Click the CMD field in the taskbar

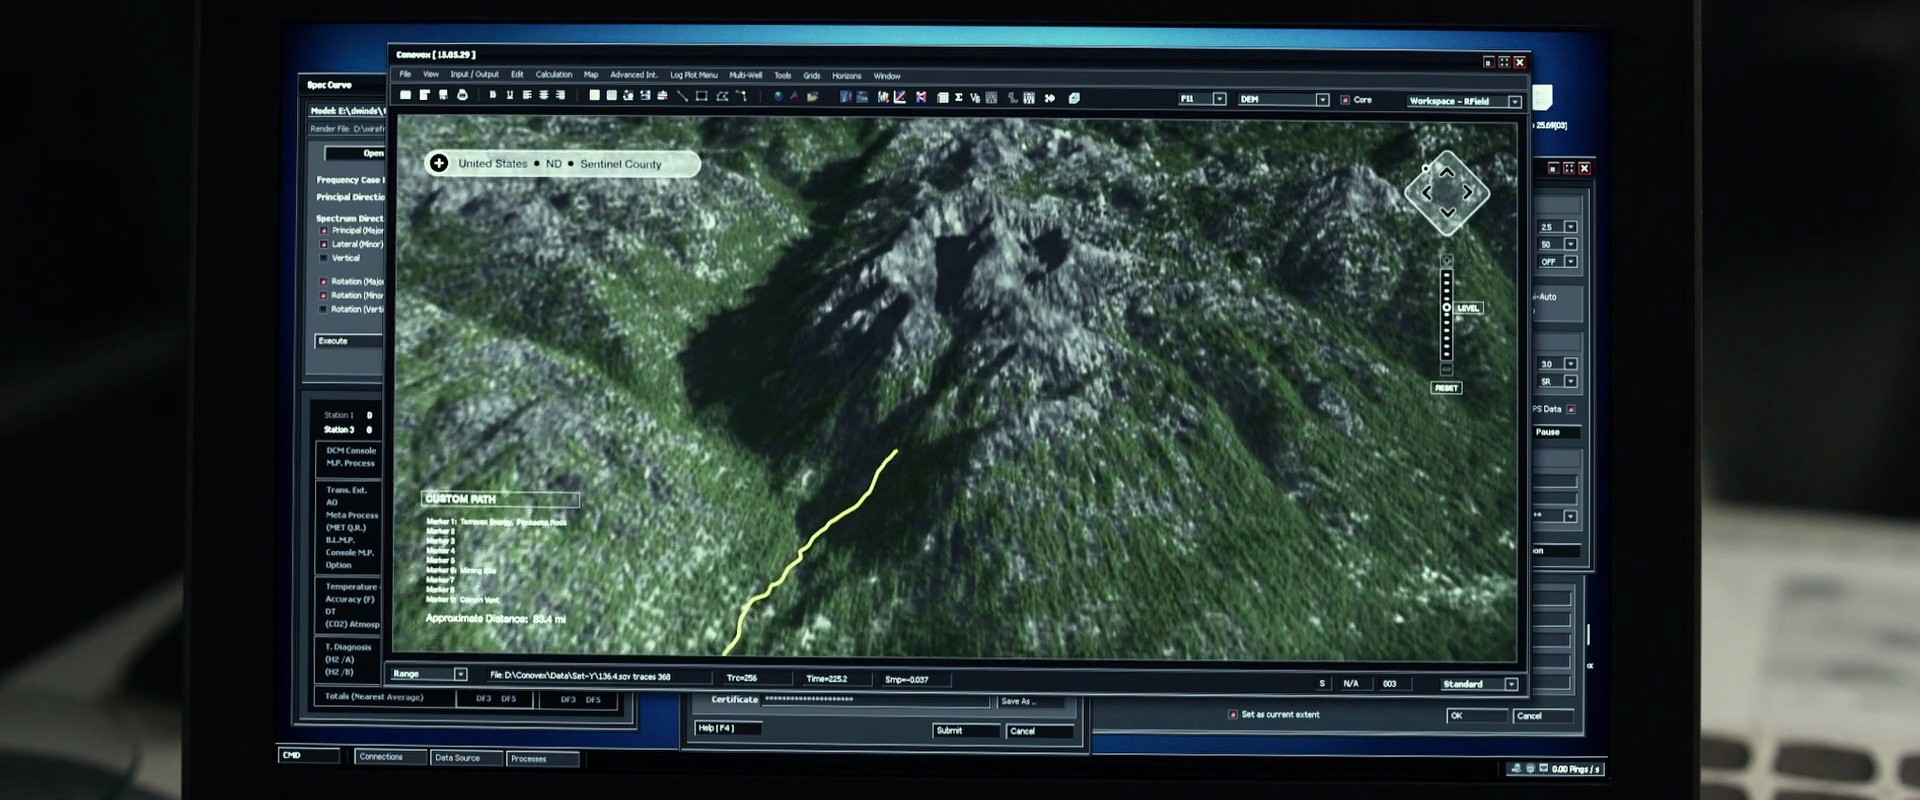coord(308,755)
